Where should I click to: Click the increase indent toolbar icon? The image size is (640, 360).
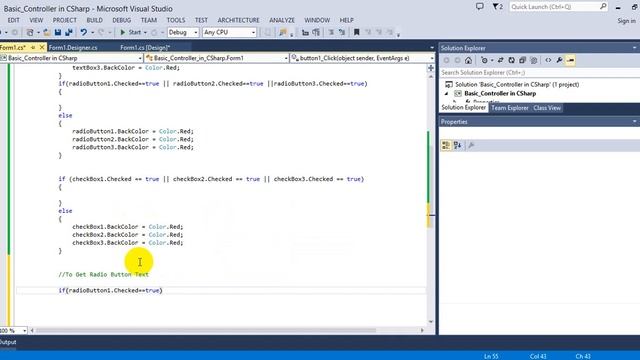[316, 32]
